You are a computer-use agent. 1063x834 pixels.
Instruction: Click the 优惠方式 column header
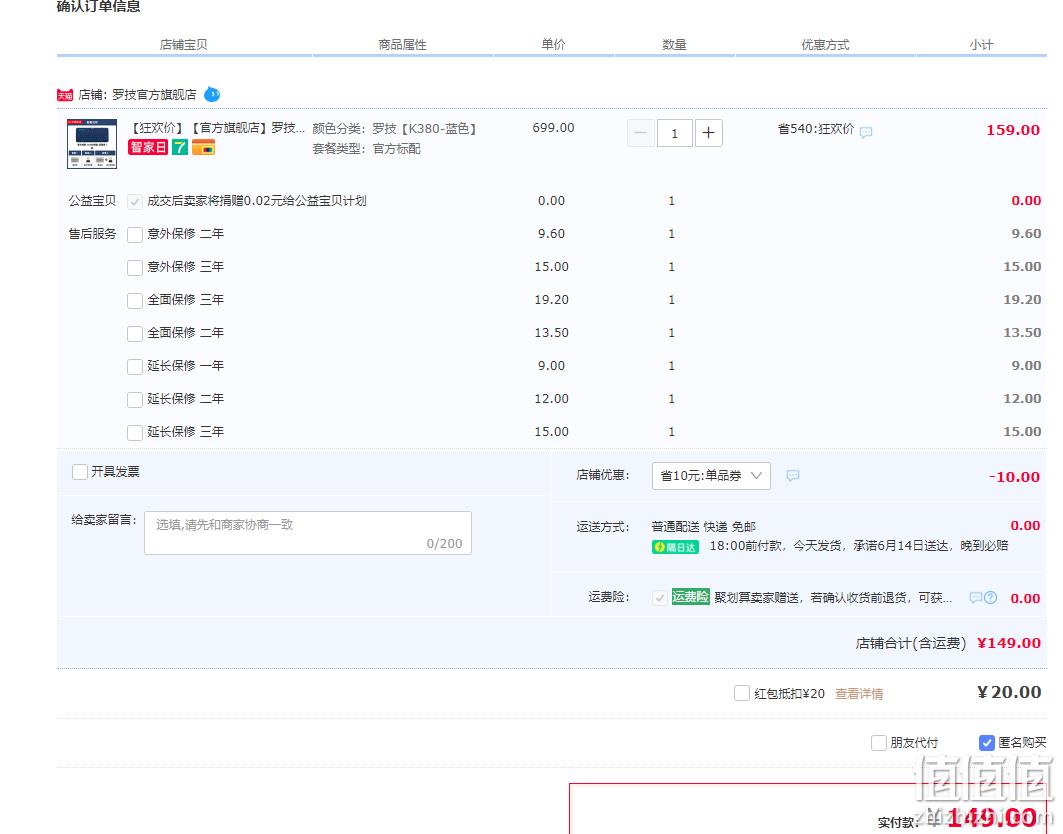(825, 45)
